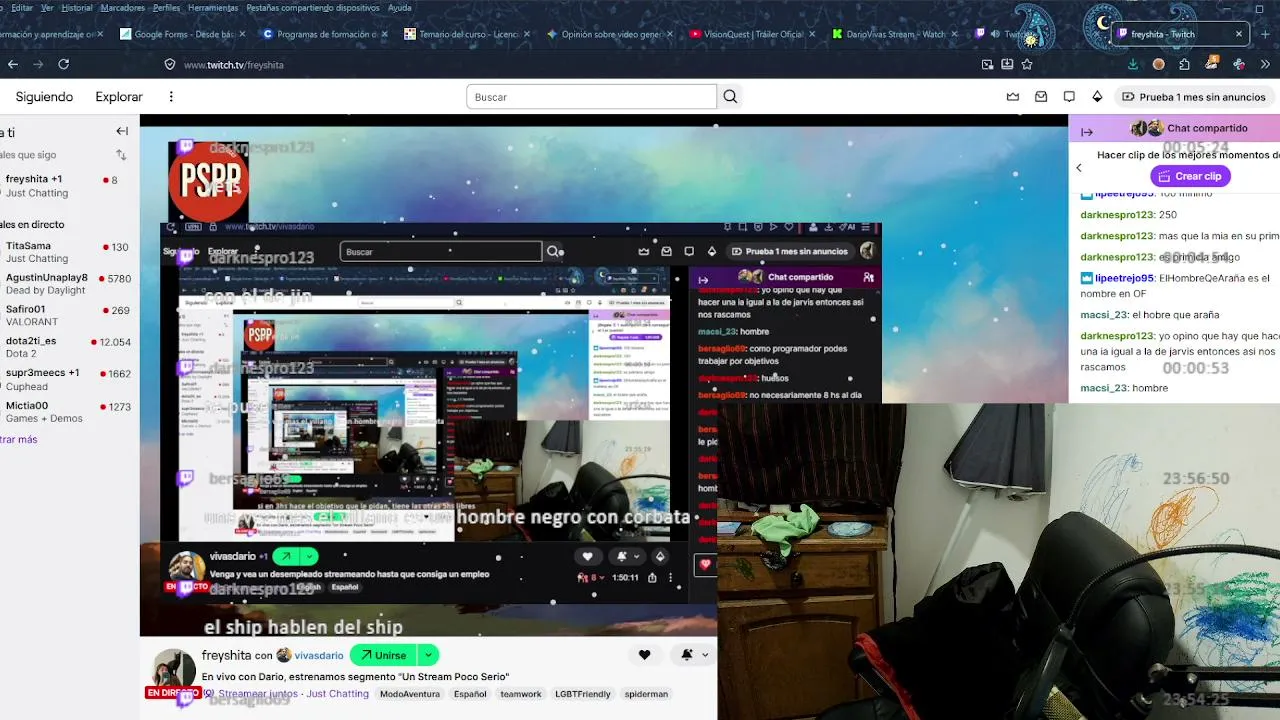Open Herramientas browser menu
The width and height of the screenshot is (1280, 720).
pyautogui.click(x=213, y=8)
